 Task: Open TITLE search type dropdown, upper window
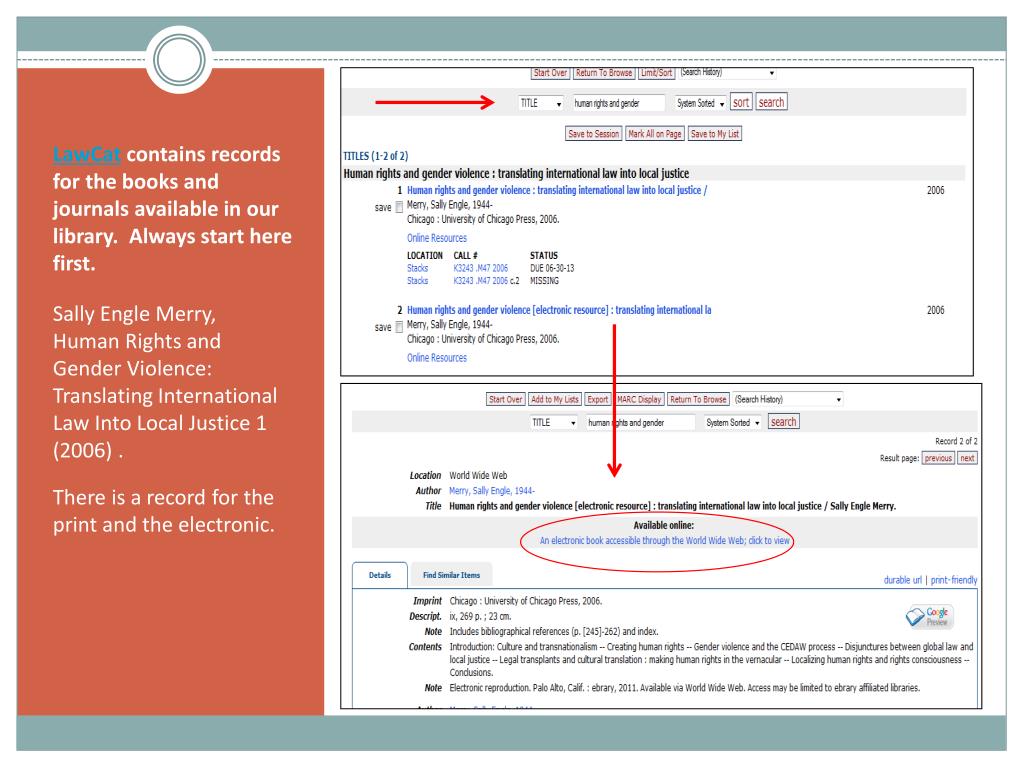(x=541, y=103)
